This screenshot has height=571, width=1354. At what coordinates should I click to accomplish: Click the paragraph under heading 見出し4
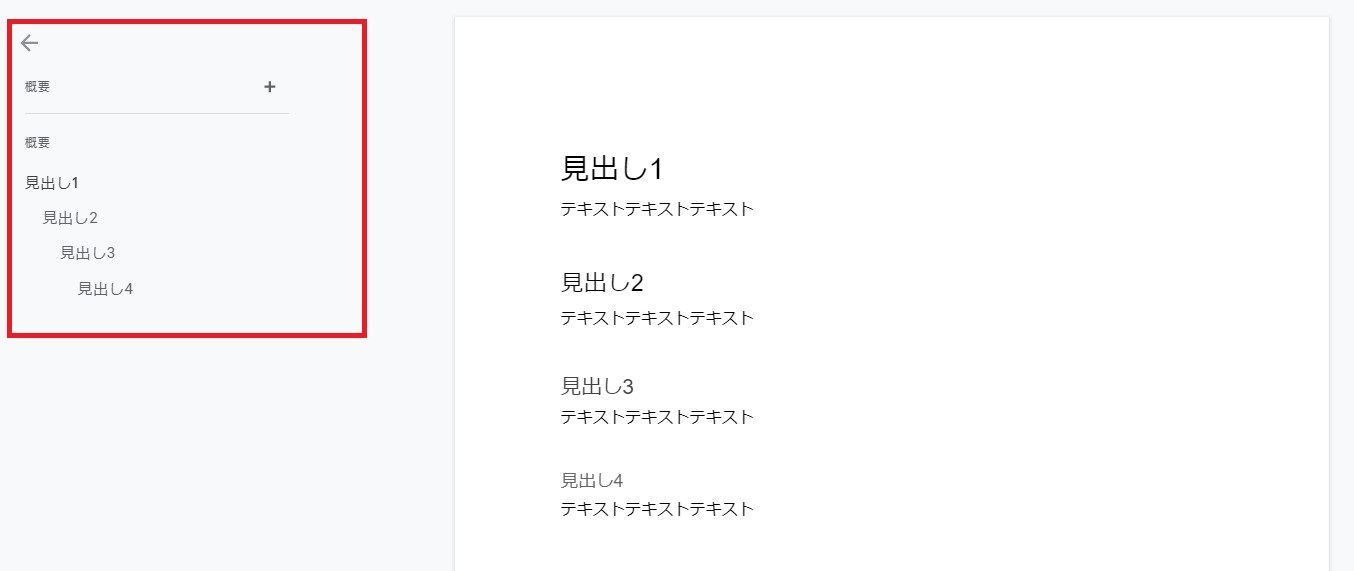(656, 509)
